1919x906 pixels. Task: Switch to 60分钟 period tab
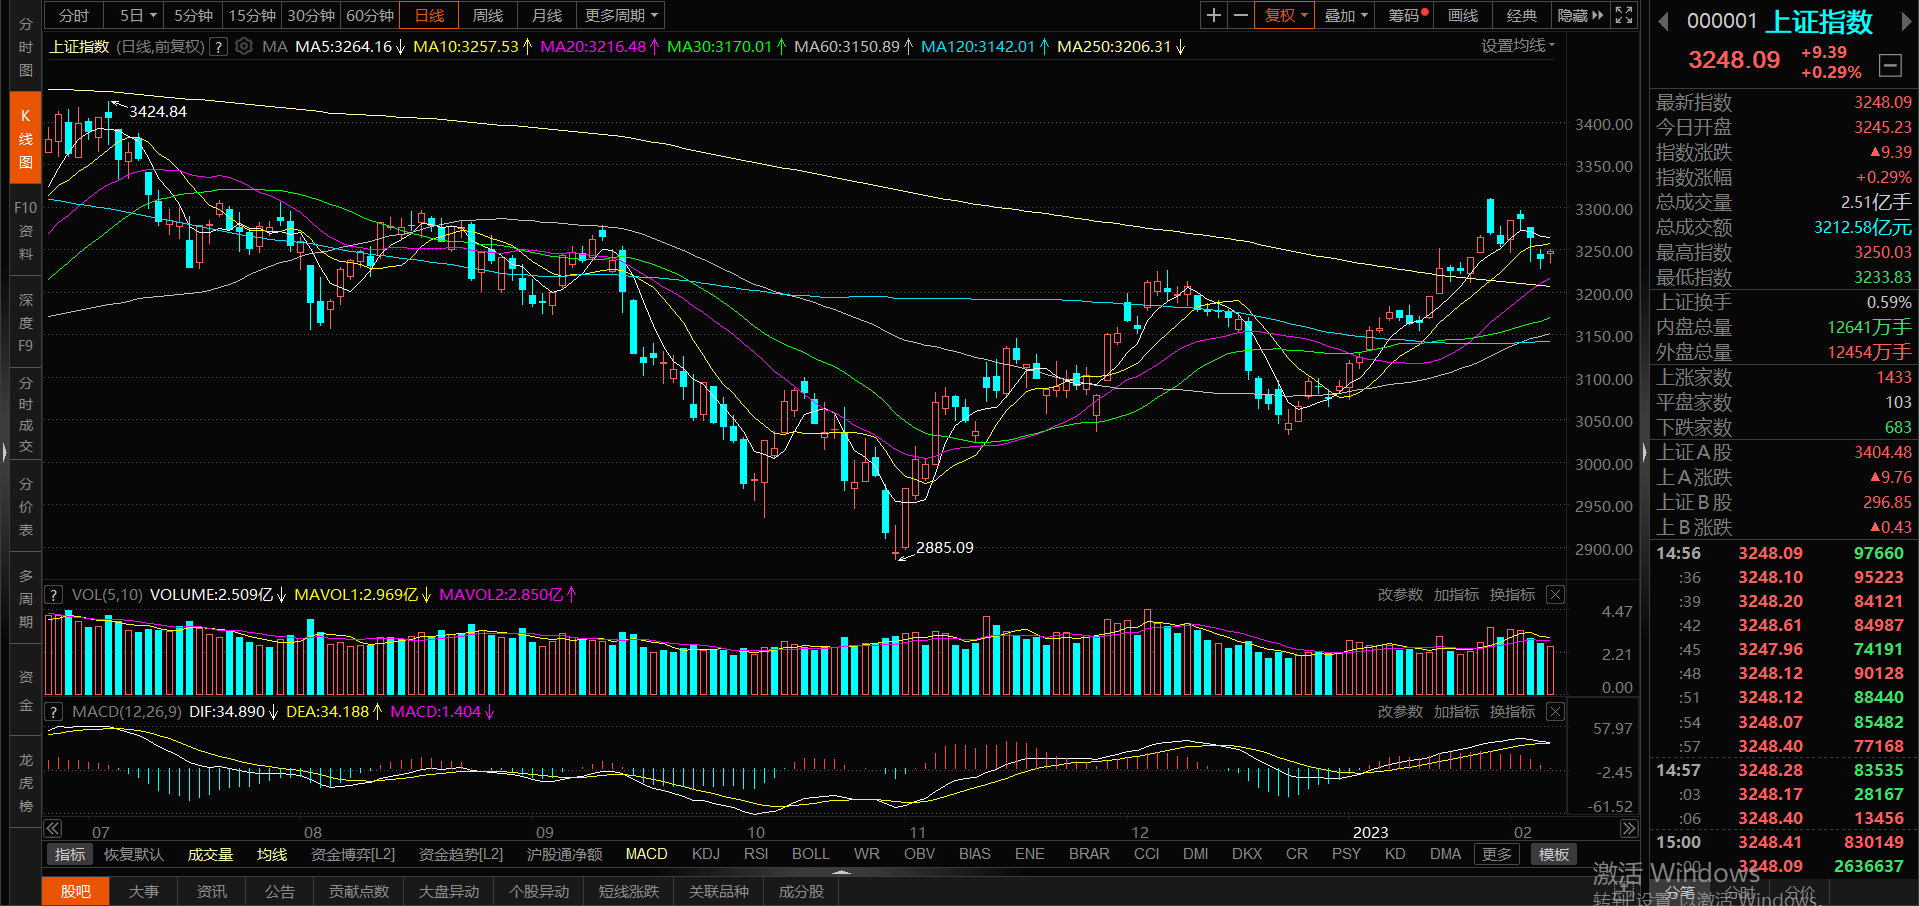pos(370,15)
